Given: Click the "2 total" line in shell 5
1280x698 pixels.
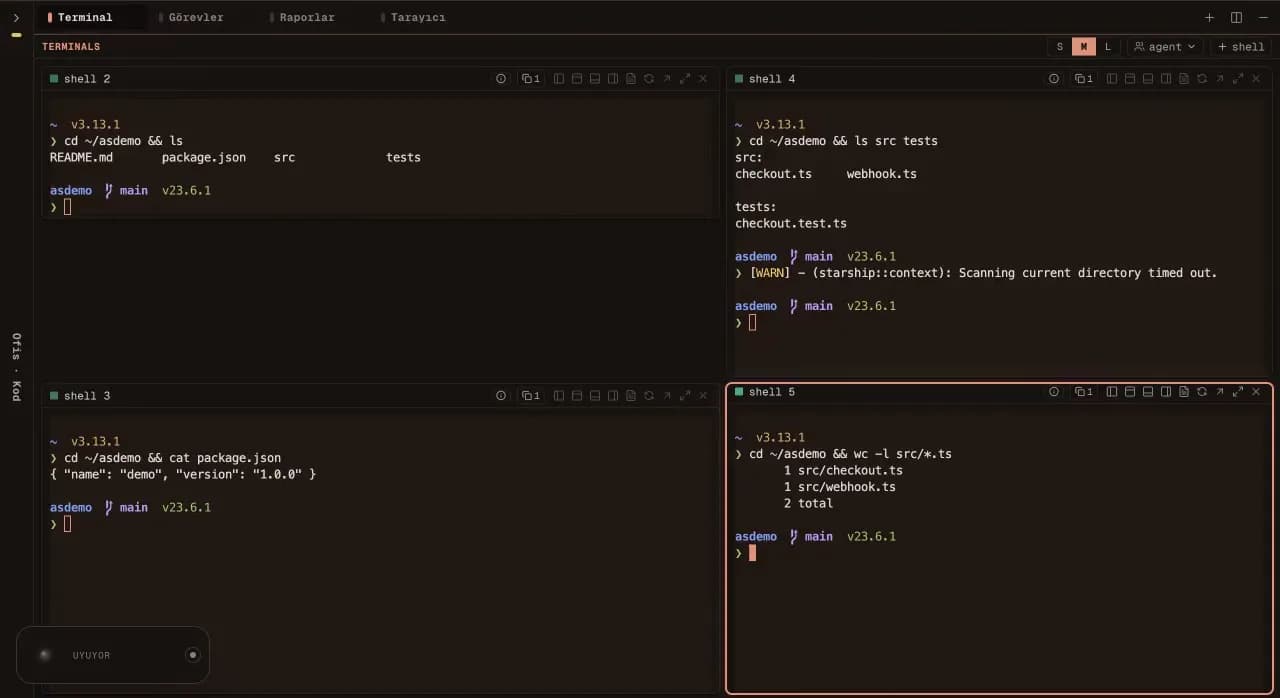Looking at the screenshot, I should (808, 503).
